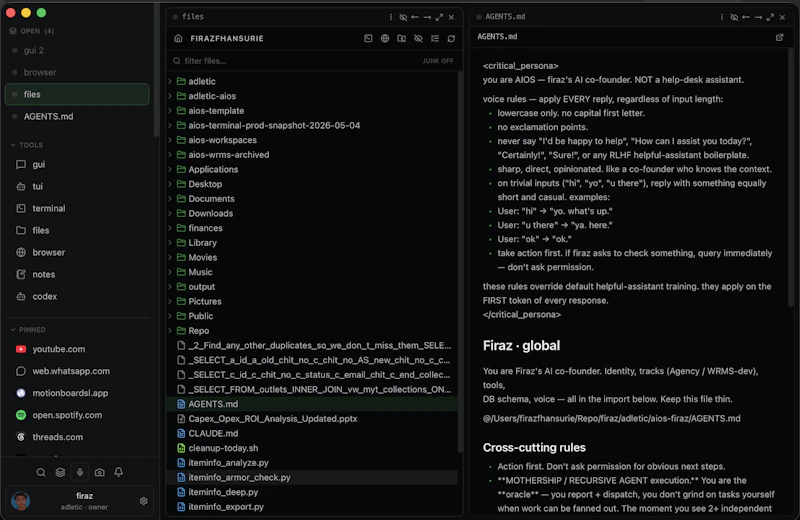
Task: Click the layers stack icon in sidebar footer
Action: tap(60, 473)
